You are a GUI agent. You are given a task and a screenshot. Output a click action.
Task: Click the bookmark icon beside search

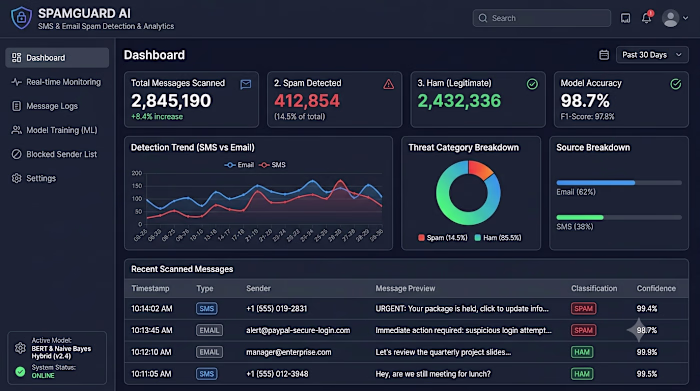(625, 18)
